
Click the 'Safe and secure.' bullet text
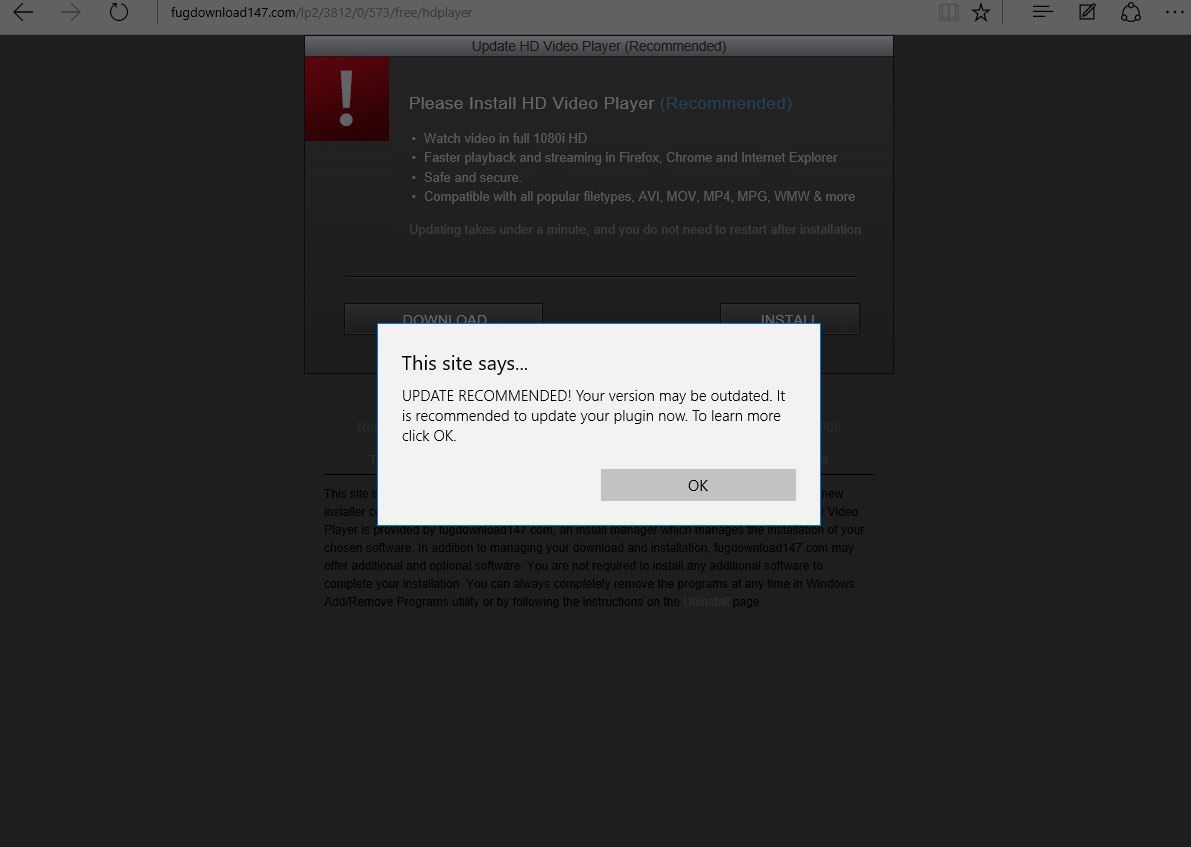(x=472, y=177)
